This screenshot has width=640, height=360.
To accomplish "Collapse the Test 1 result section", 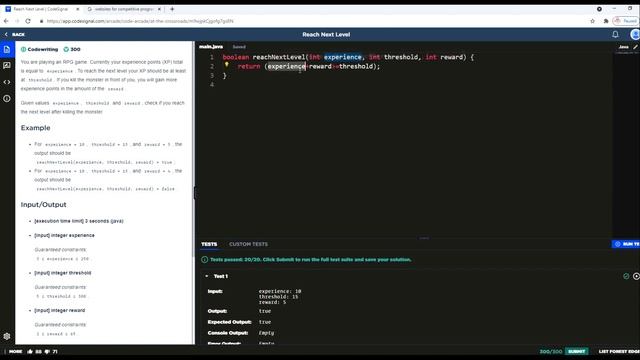I will pos(207,276).
